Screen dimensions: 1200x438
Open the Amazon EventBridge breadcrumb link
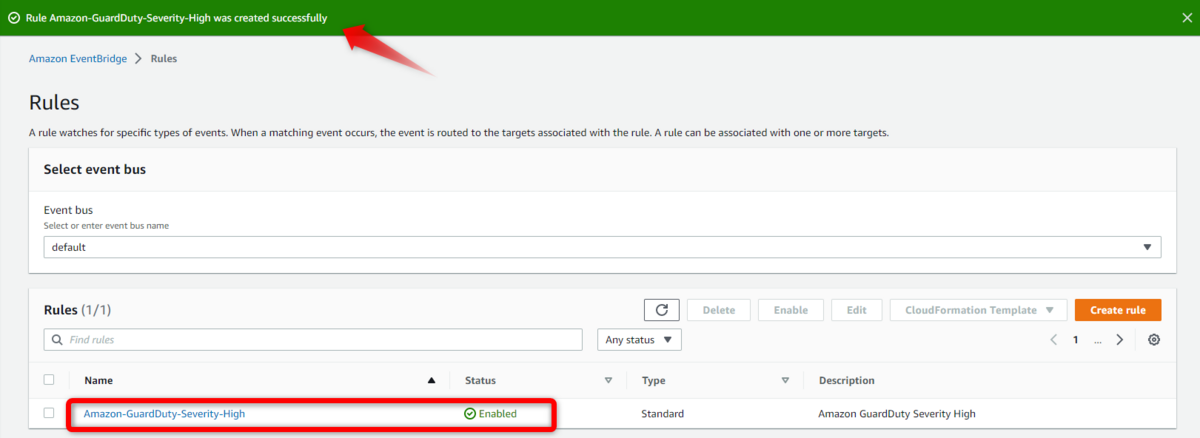(78, 59)
